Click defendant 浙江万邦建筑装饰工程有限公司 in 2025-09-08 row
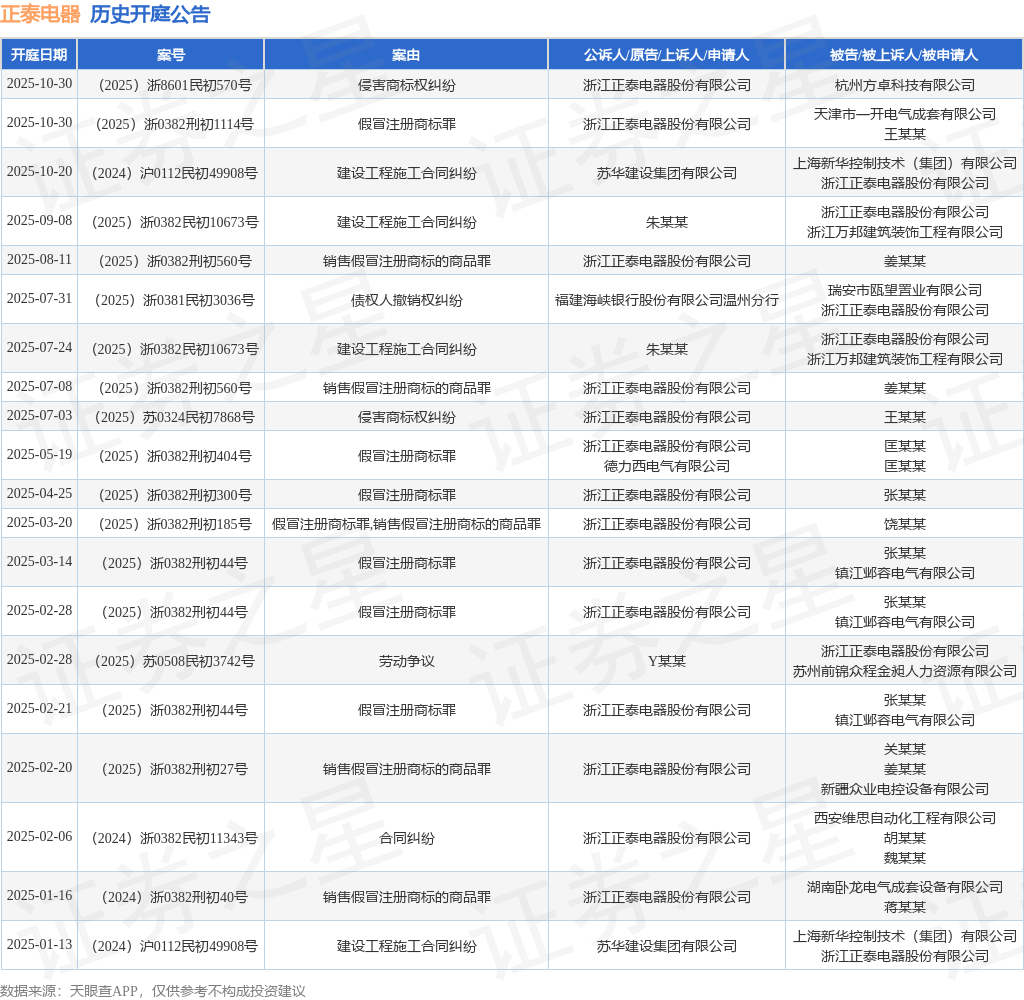This screenshot has width=1024, height=1000. pos(904,233)
